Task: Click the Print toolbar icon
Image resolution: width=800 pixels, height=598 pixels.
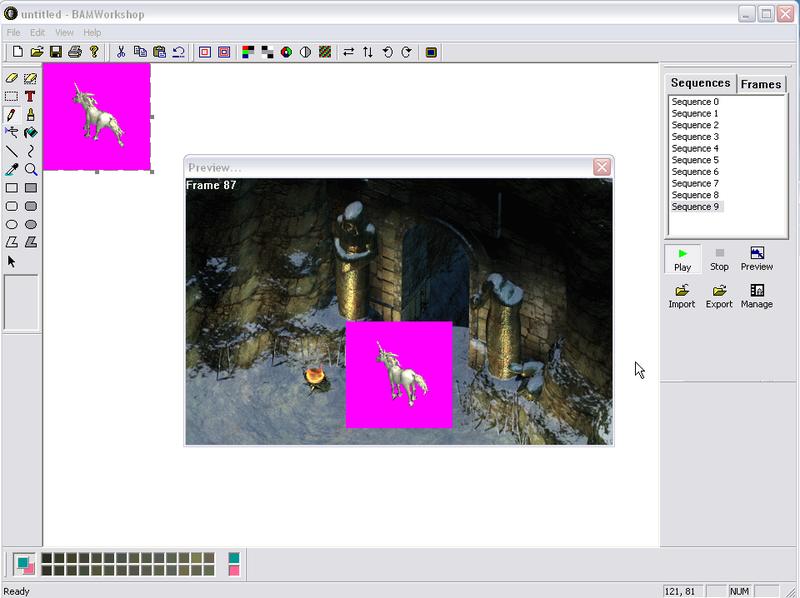Action: coord(75,52)
